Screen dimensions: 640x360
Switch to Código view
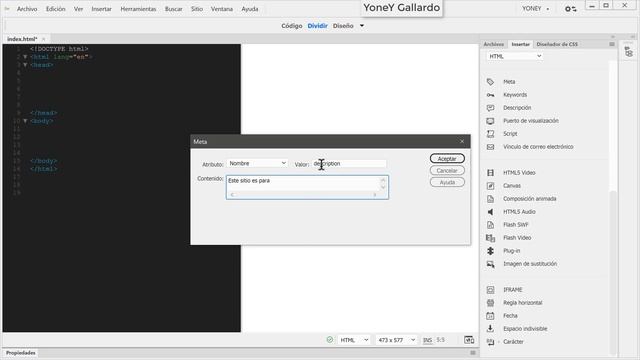tap(291, 26)
